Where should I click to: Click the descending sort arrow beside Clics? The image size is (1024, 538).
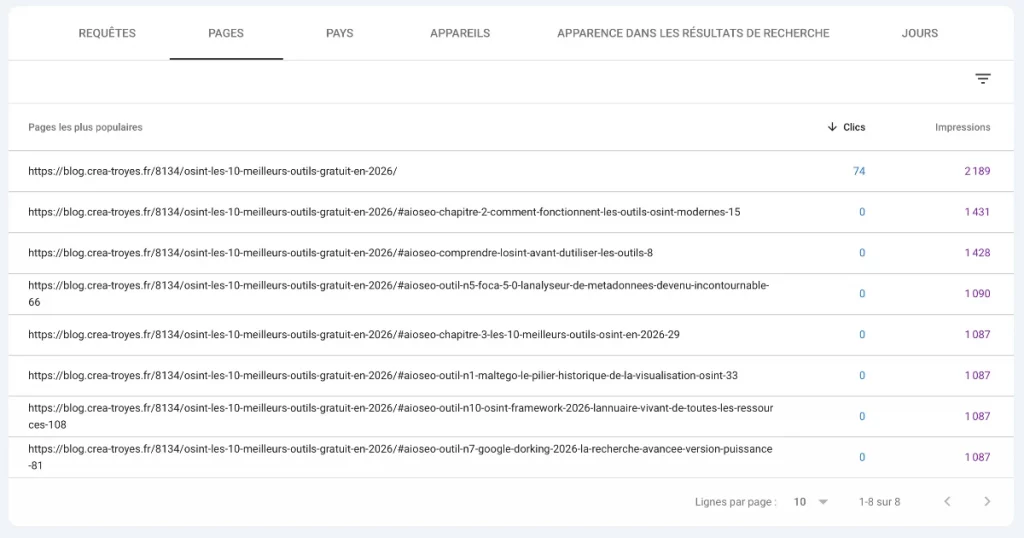(832, 127)
